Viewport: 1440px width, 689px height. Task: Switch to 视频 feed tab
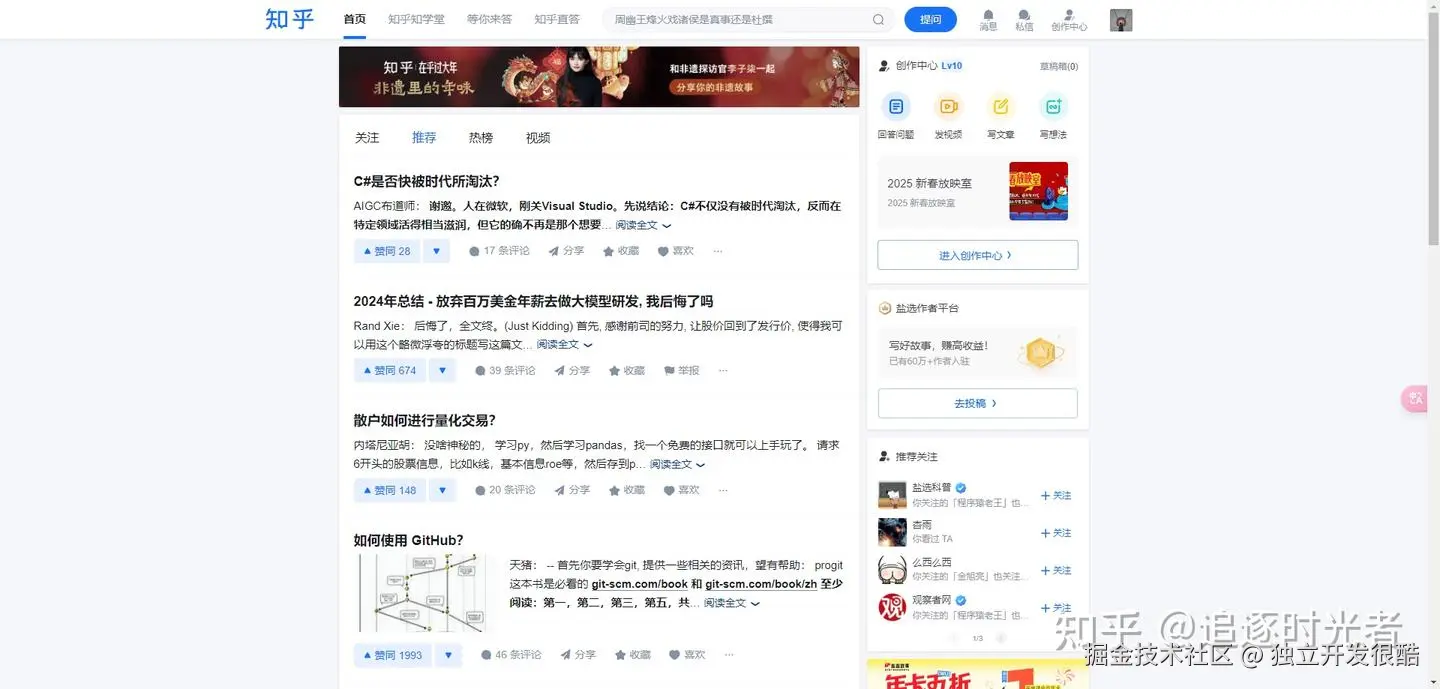538,138
